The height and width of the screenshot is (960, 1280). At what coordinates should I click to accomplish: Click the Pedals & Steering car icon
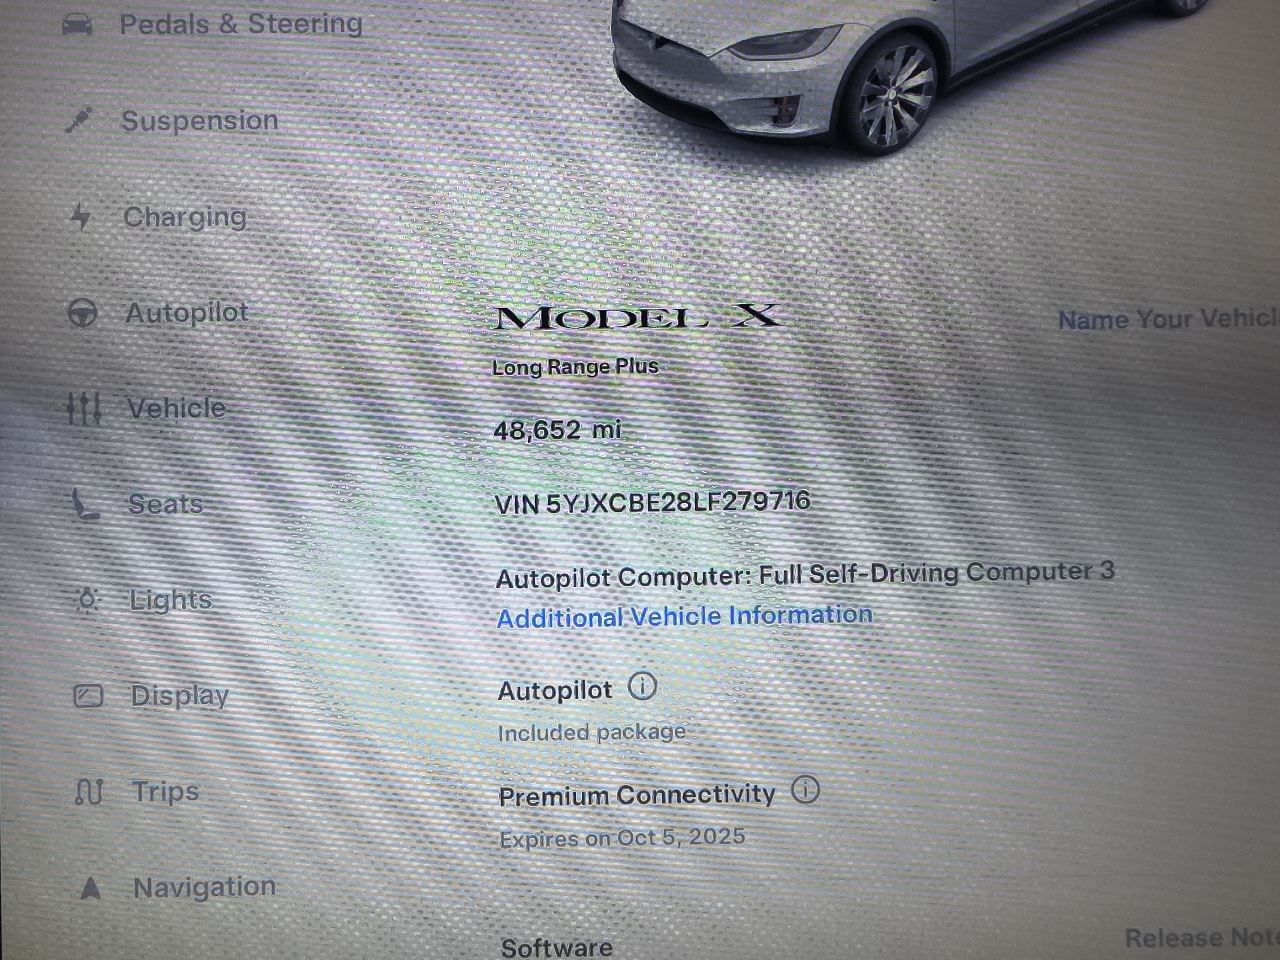click(77, 24)
